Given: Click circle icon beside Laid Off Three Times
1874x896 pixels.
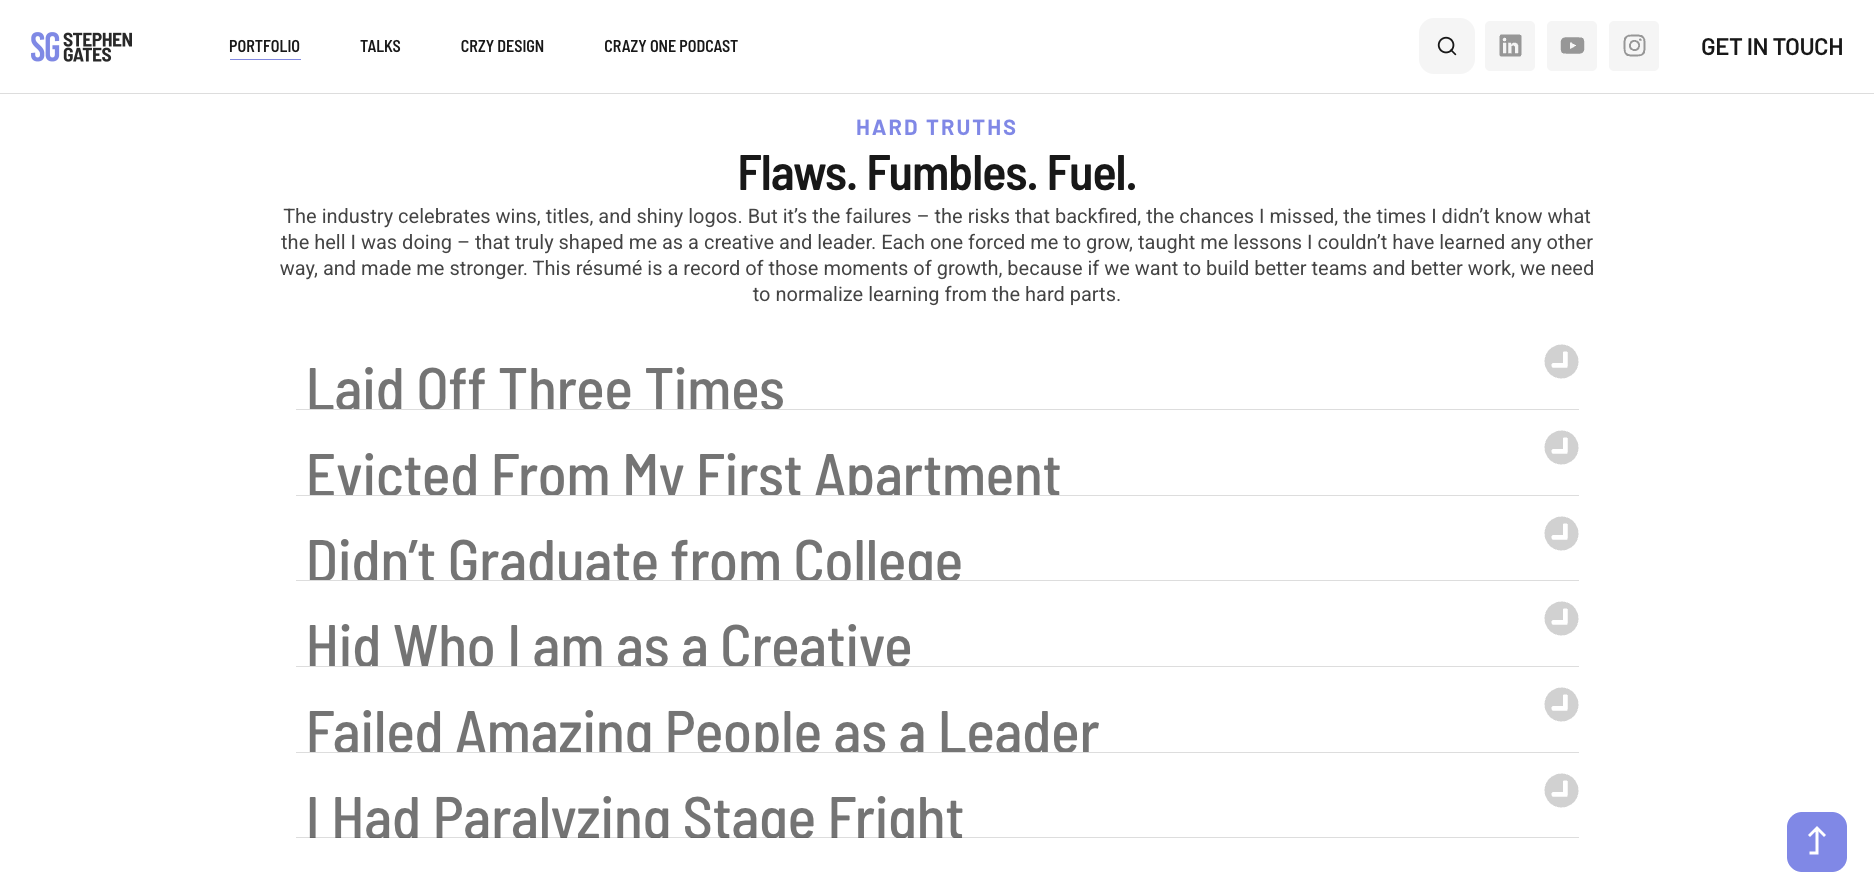Looking at the screenshot, I should click(1560, 362).
